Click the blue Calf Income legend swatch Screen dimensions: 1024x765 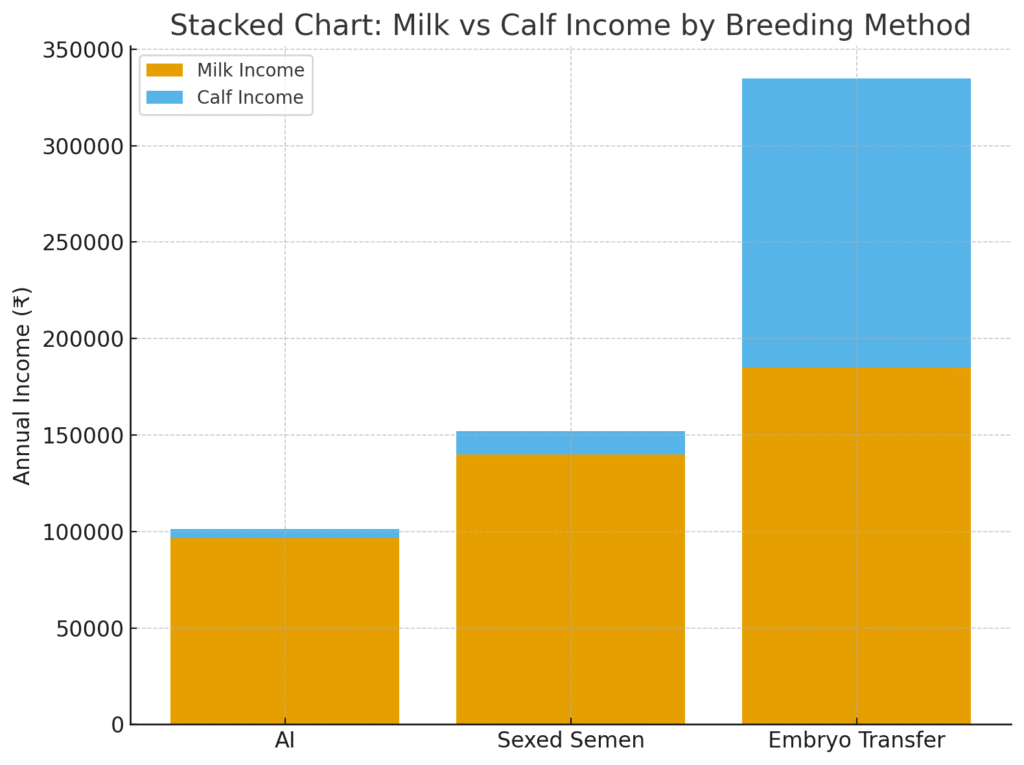pos(164,98)
